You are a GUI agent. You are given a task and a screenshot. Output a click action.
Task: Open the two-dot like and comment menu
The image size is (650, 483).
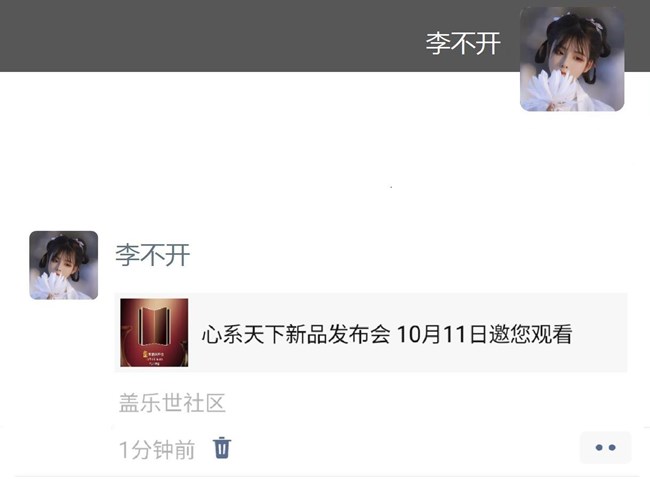click(605, 447)
